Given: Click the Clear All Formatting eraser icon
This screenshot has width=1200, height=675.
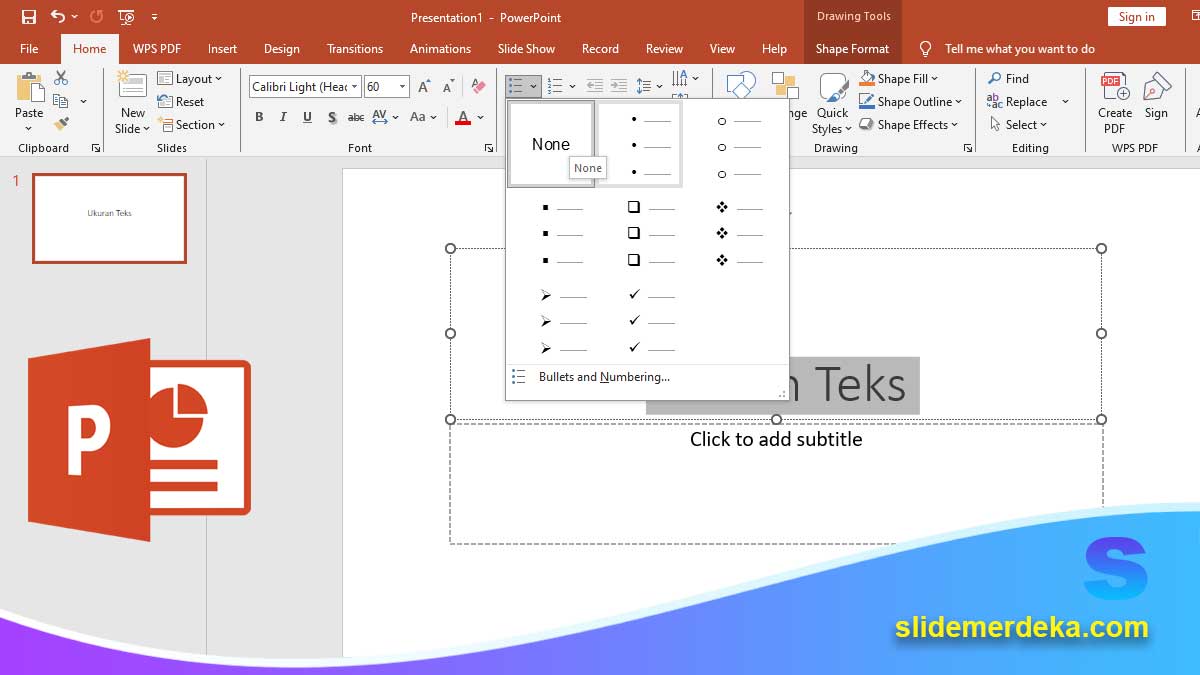Looking at the screenshot, I should point(478,87).
